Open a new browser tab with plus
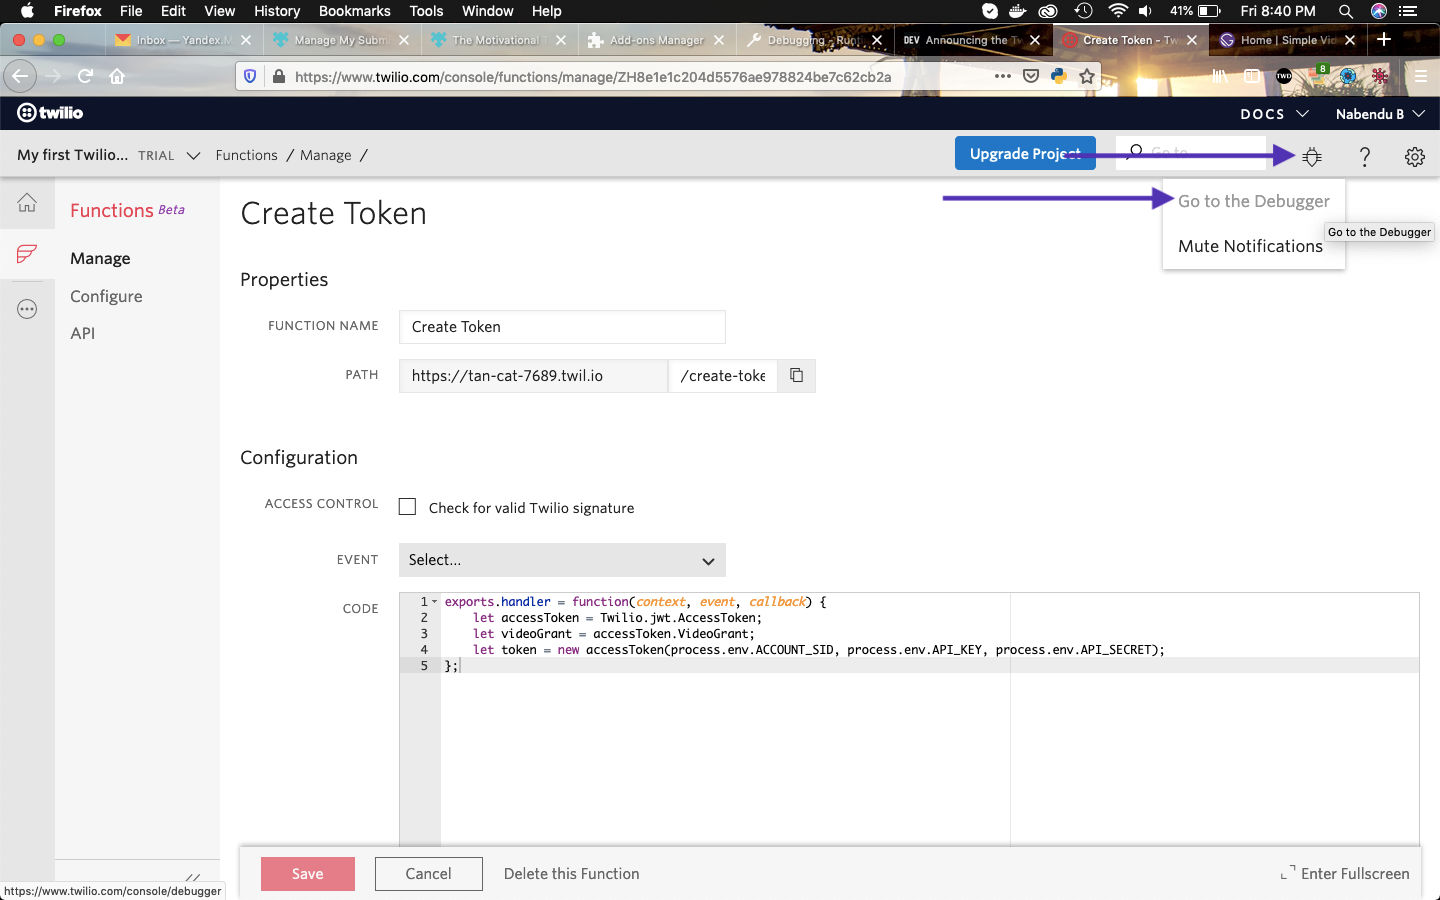Screen dimensions: 1440x900 pos(1384,39)
